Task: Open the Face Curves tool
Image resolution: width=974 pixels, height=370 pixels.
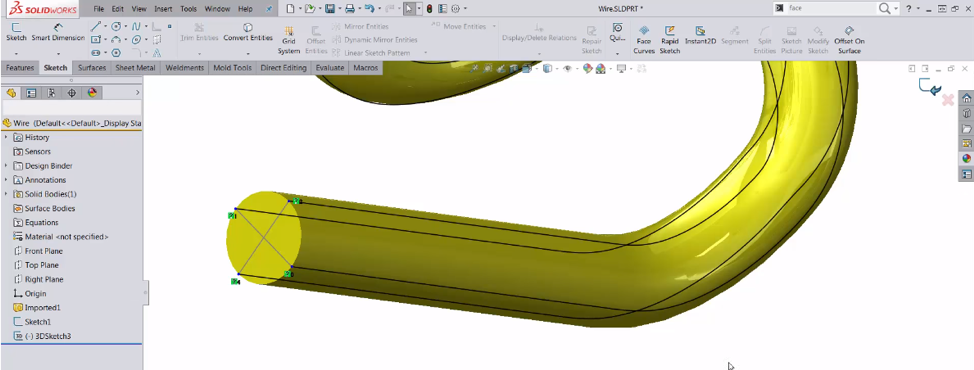Action: pyautogui.click(x=644, y=40)
